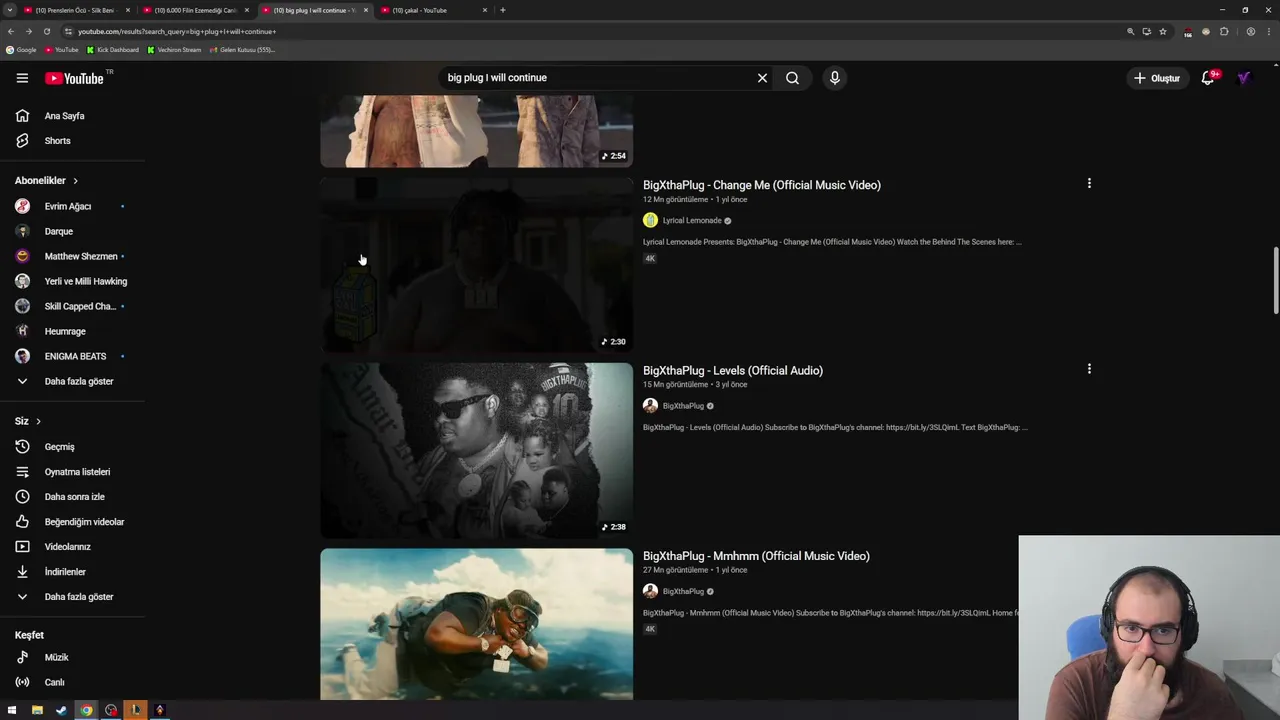
Task: Open BigXthaPlug channel under Levels video
Action: coord(683,406)
